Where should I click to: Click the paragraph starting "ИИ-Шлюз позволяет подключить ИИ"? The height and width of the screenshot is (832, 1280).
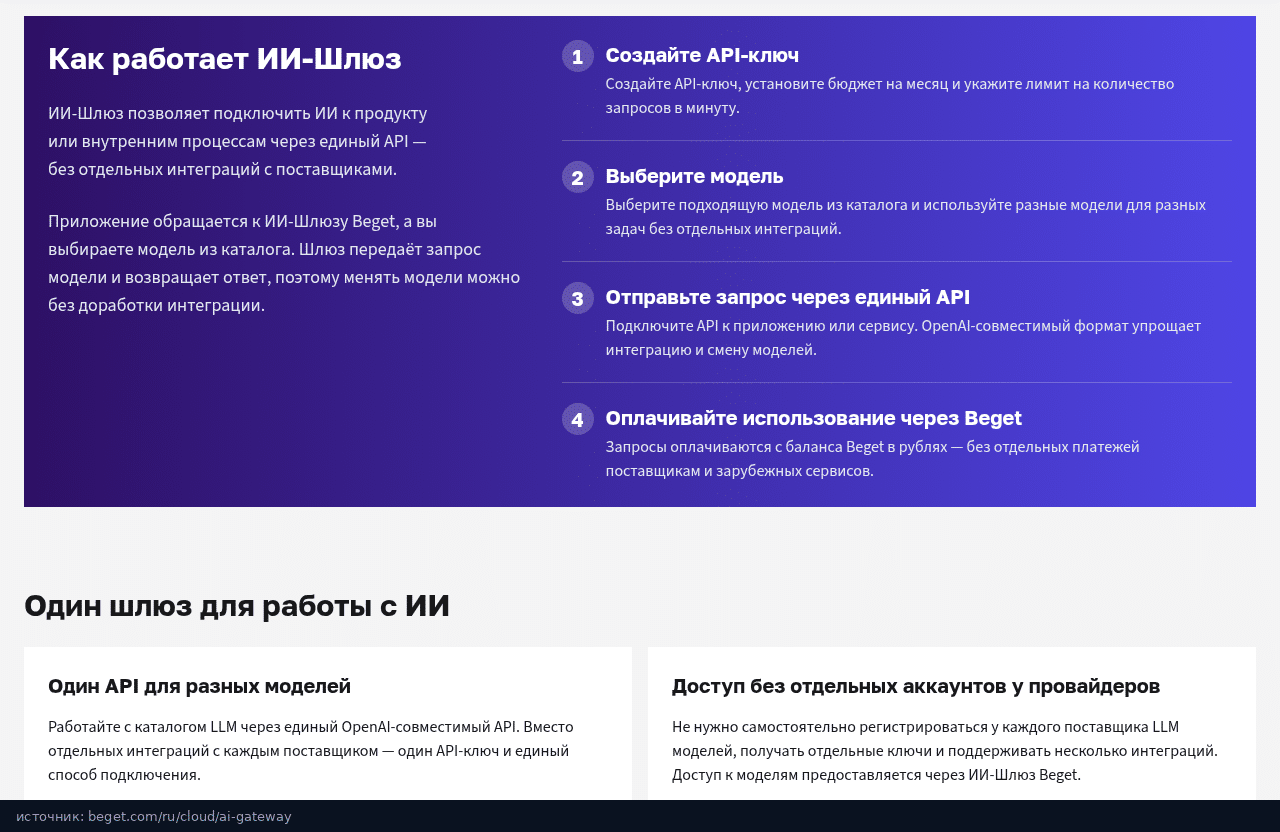pyautogui.click(x=238, y=141)
